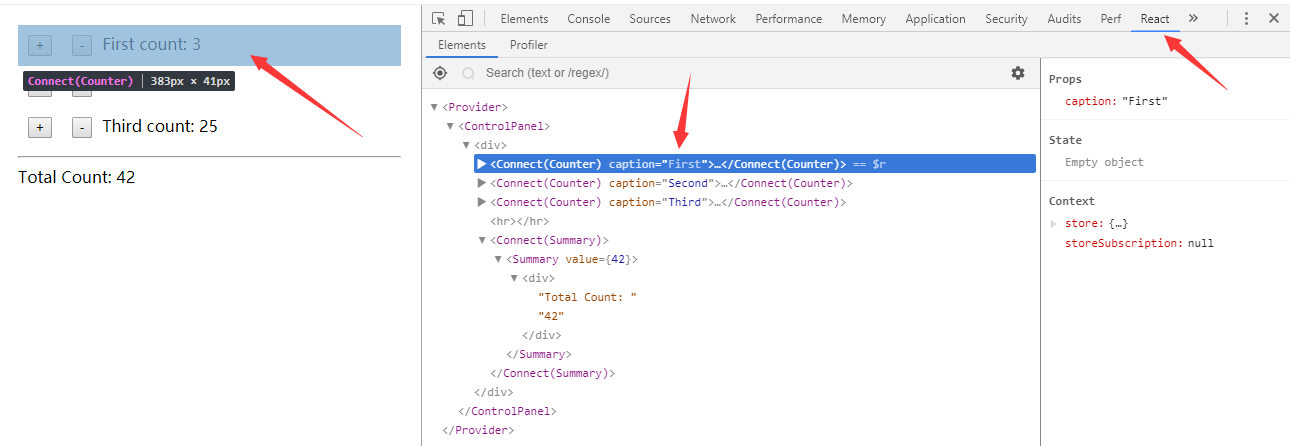Viewport: 1290px width, 446px height.
Task: Expand the Connect(Counter) First node
Action: pyautogui.click(x=482, y=164)
